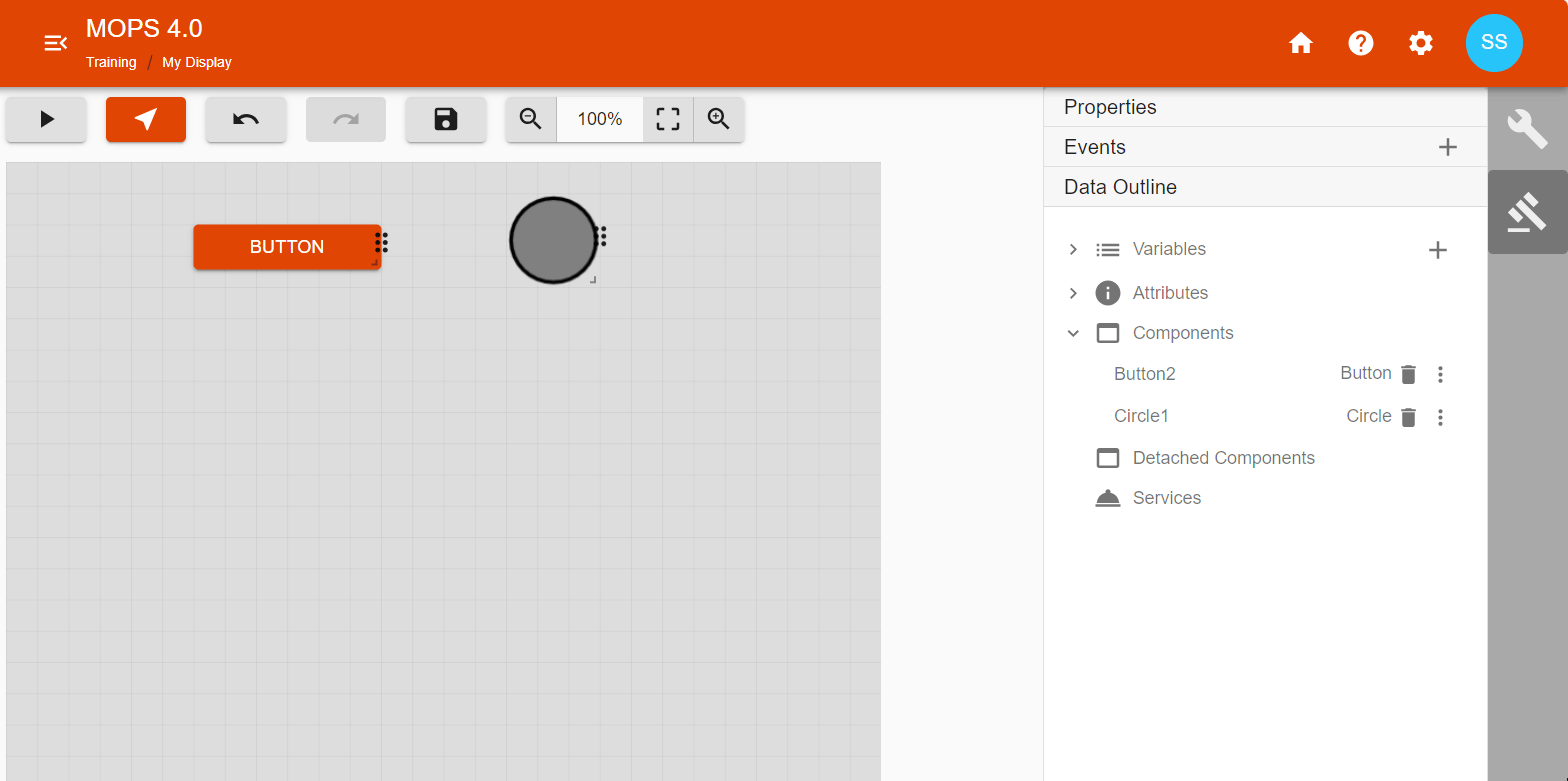The image size is (1568, 781).
Task: Open the help icon
Action: [1361, 43]
